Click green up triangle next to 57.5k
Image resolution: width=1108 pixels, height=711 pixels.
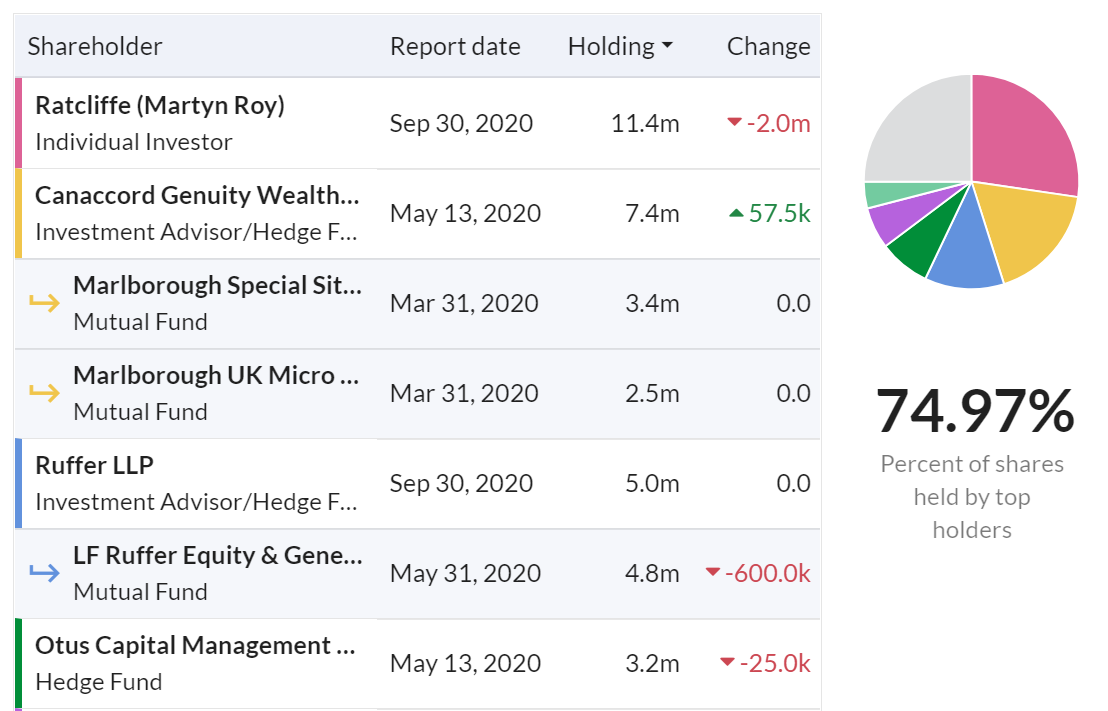(x=736, y=212)
